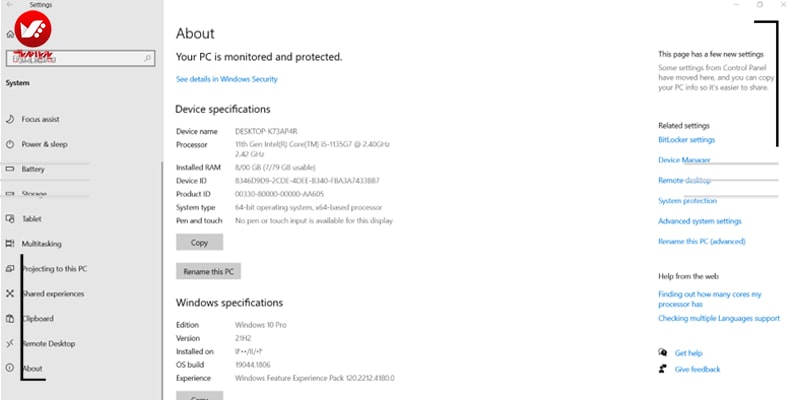Click the Windows specifications heading
This screenshot has height=400, width=800.
point(230,303)
